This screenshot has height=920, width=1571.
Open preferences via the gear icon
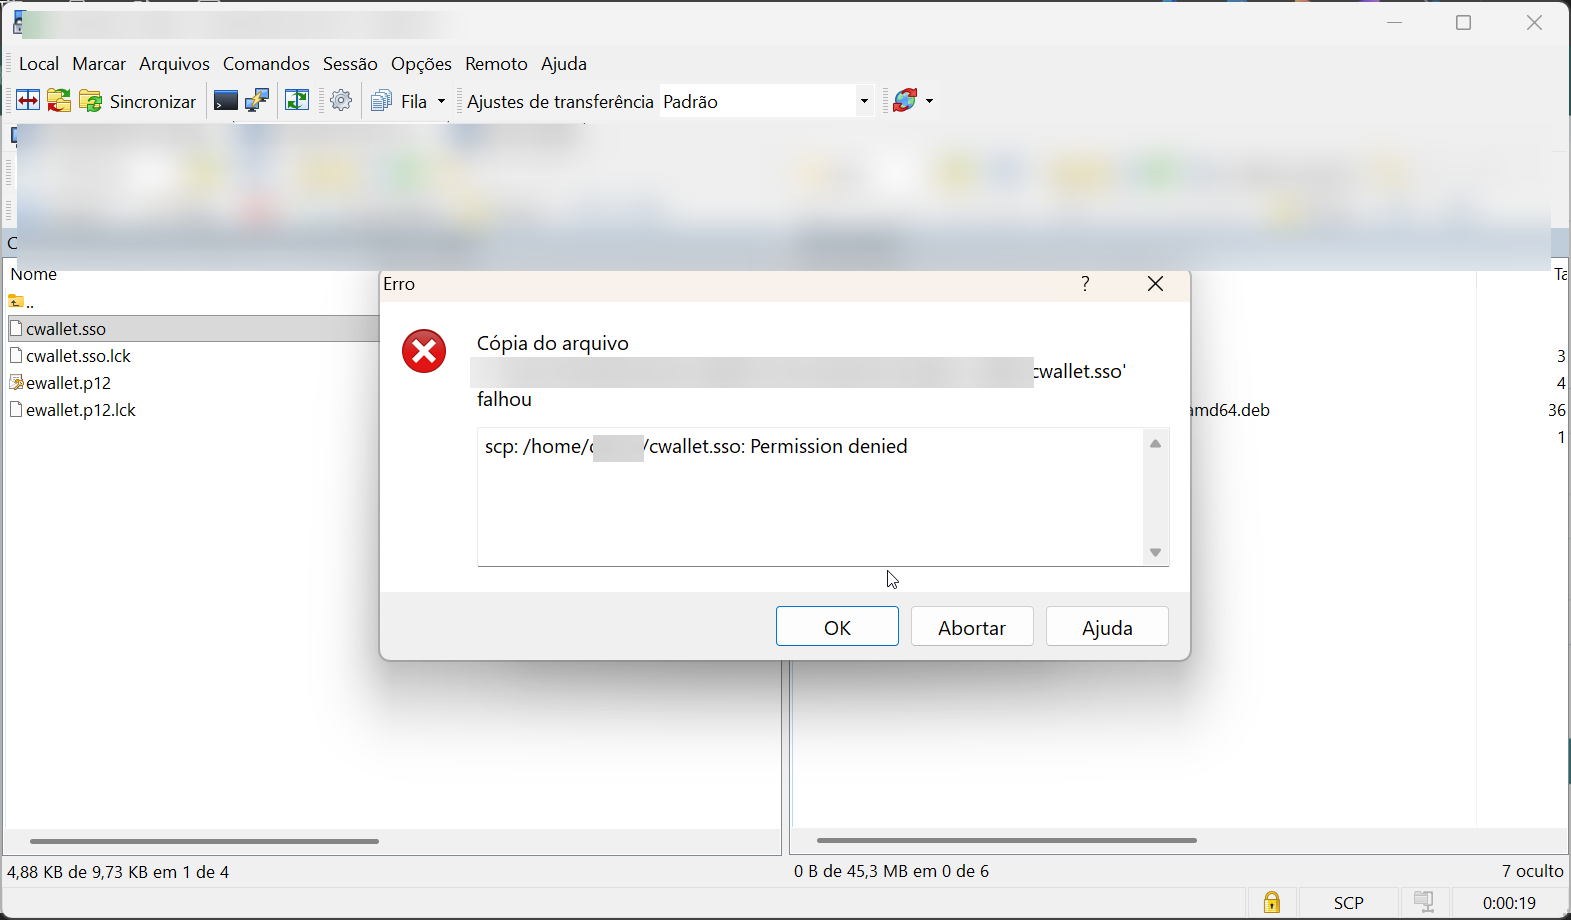click(341, 101)
